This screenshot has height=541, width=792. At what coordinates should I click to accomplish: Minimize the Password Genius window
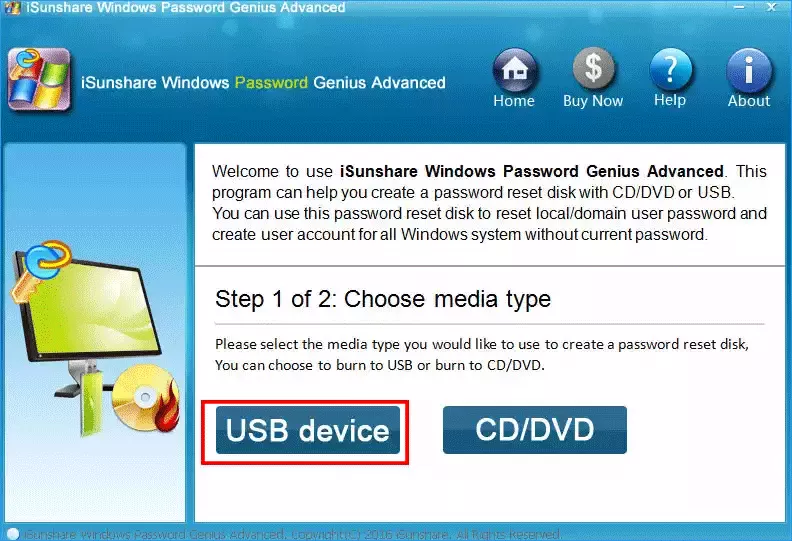pyautogui.click(x=739, y=7)
